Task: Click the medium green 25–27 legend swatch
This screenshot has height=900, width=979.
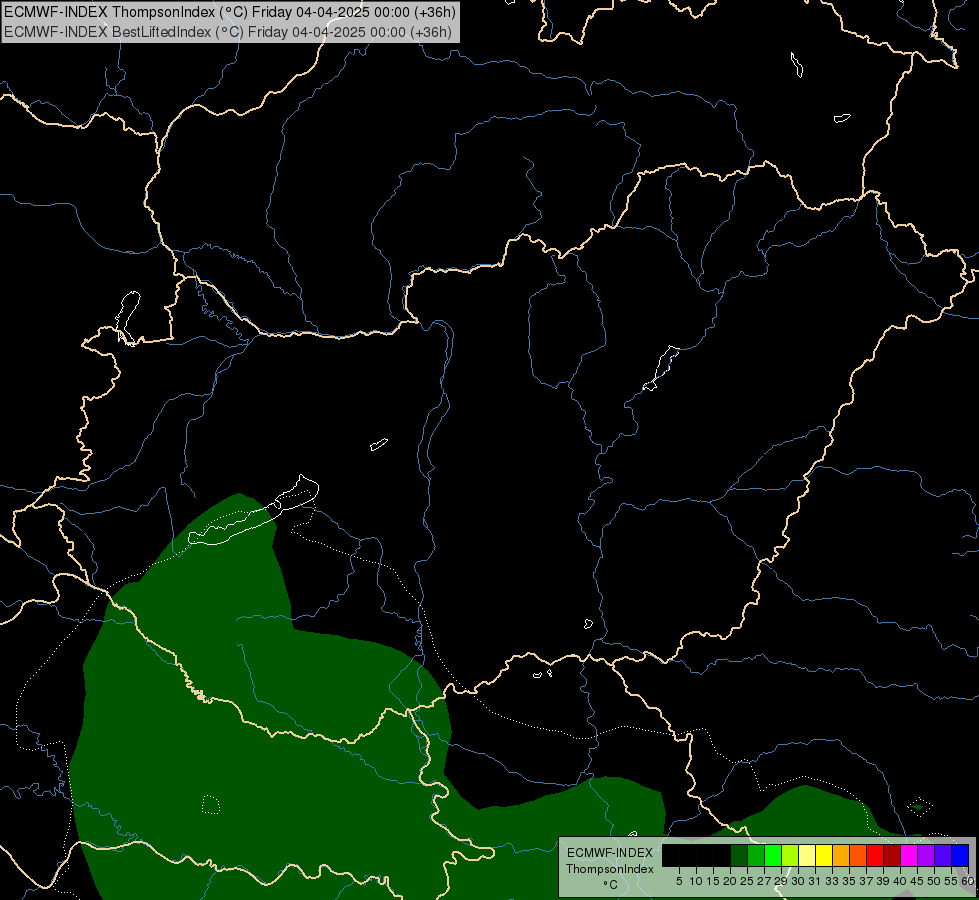Action: click(756, 855)
